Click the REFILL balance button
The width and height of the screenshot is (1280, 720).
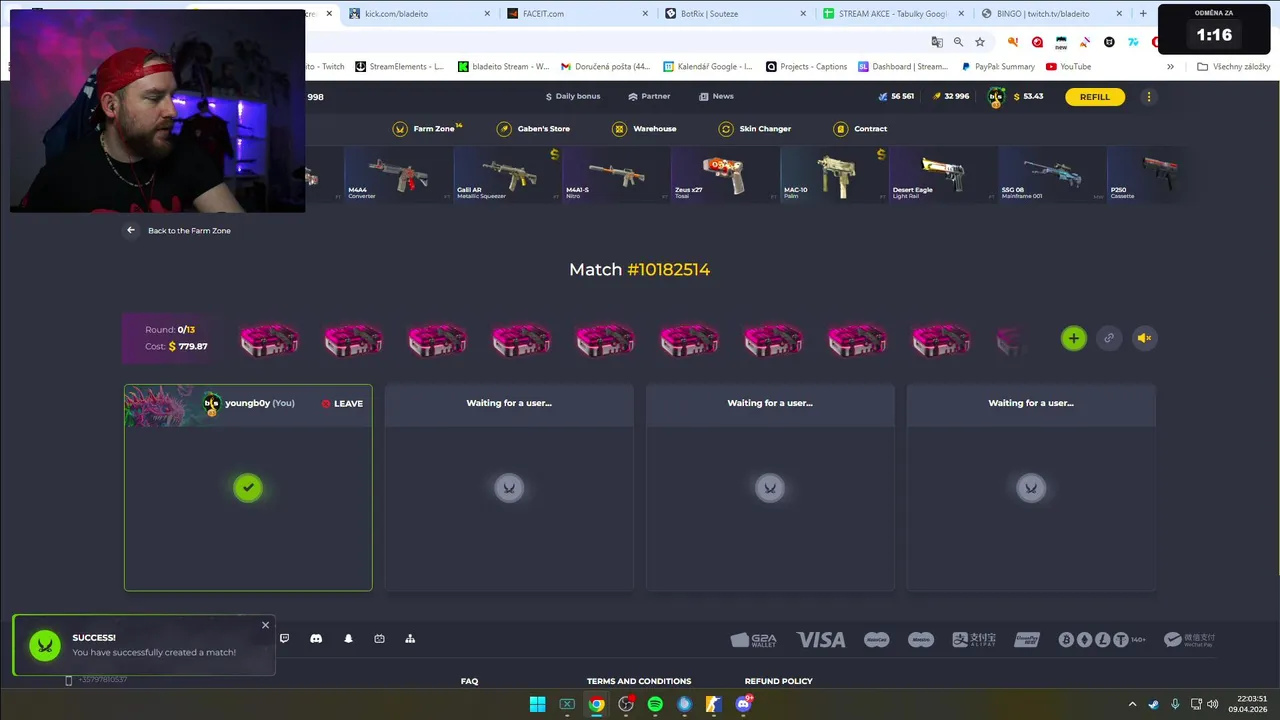(x=1095, y=97)
